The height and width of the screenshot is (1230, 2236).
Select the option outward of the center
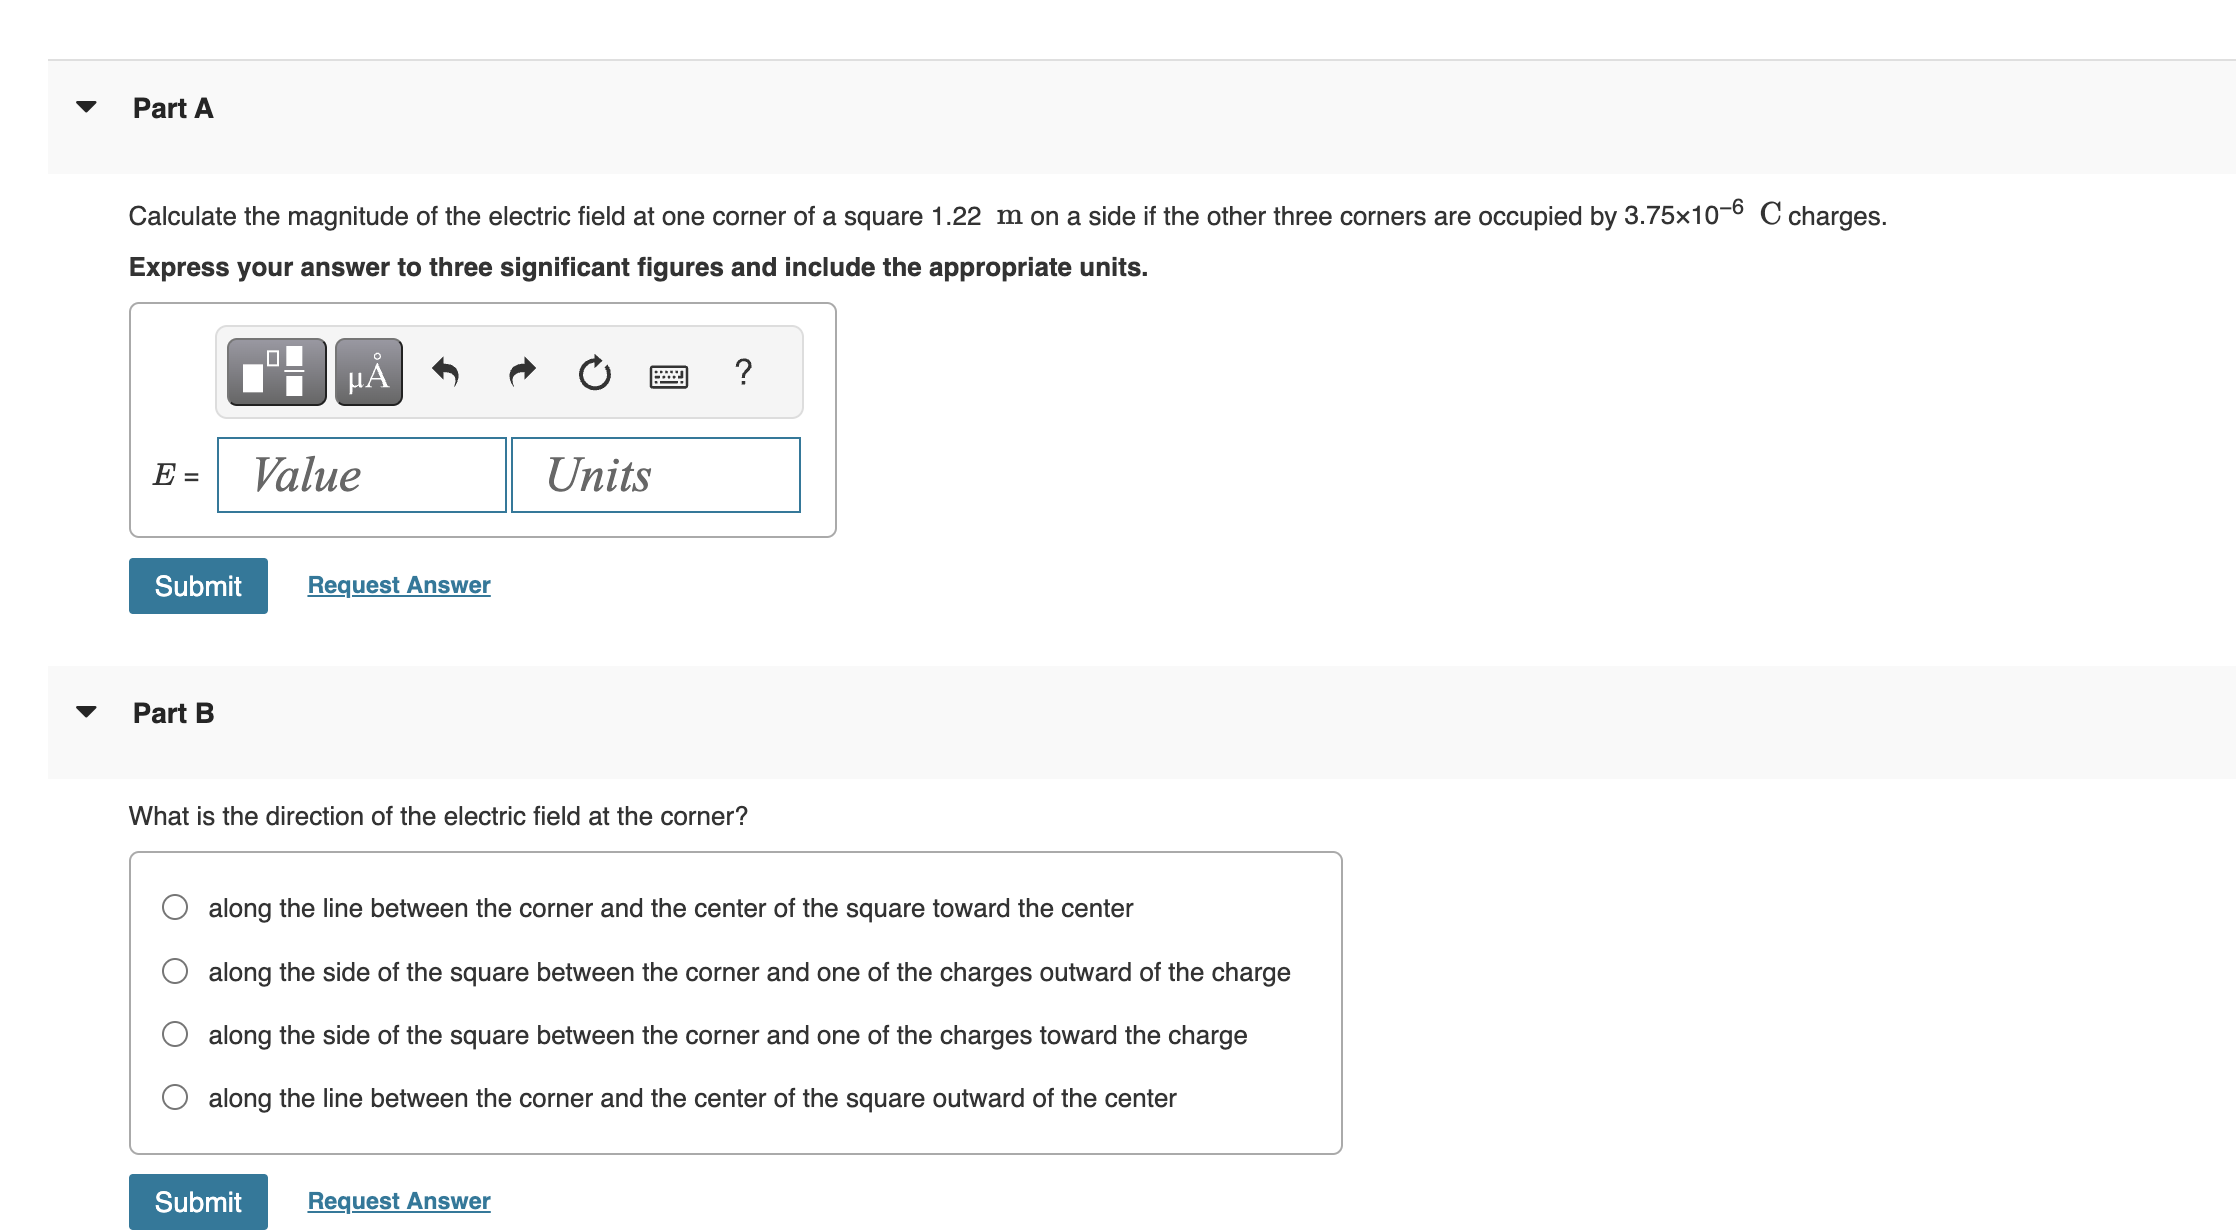(175, 1097)
